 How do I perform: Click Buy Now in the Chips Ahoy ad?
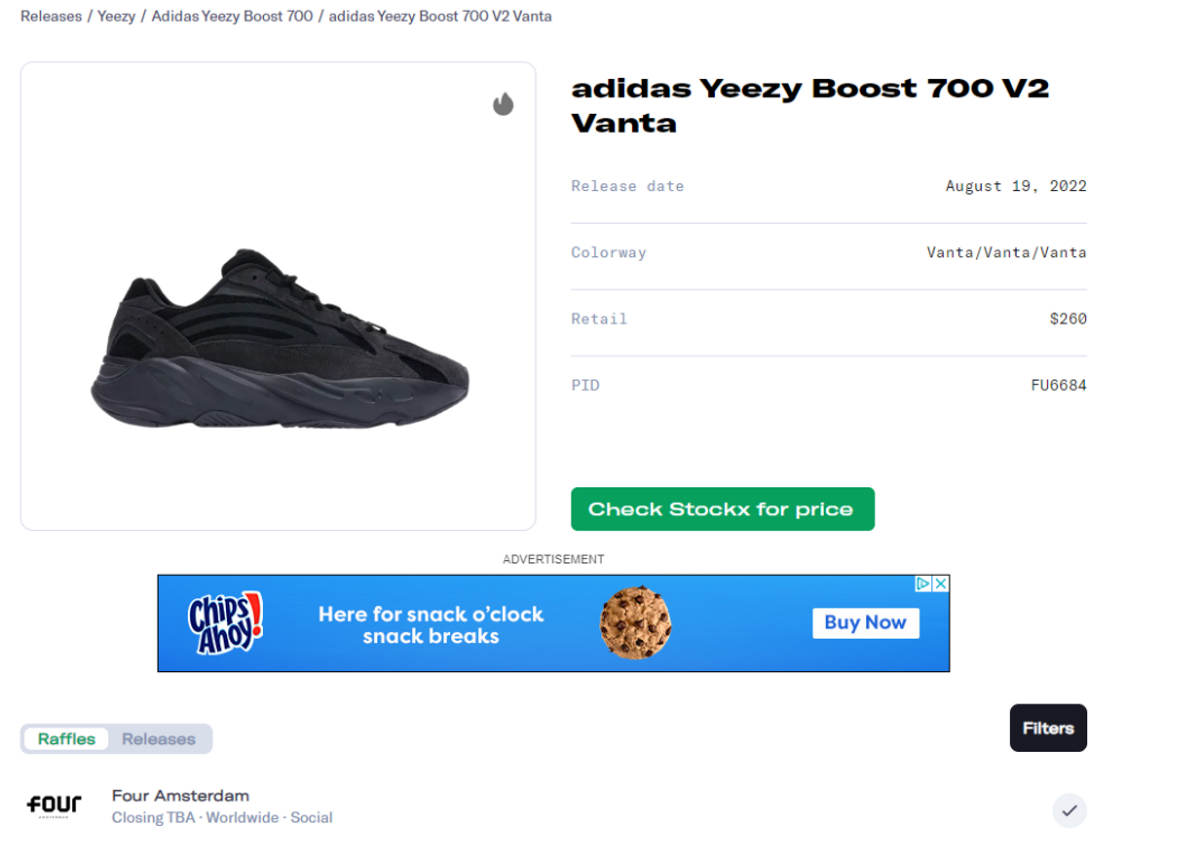click(x=864, y=622)
